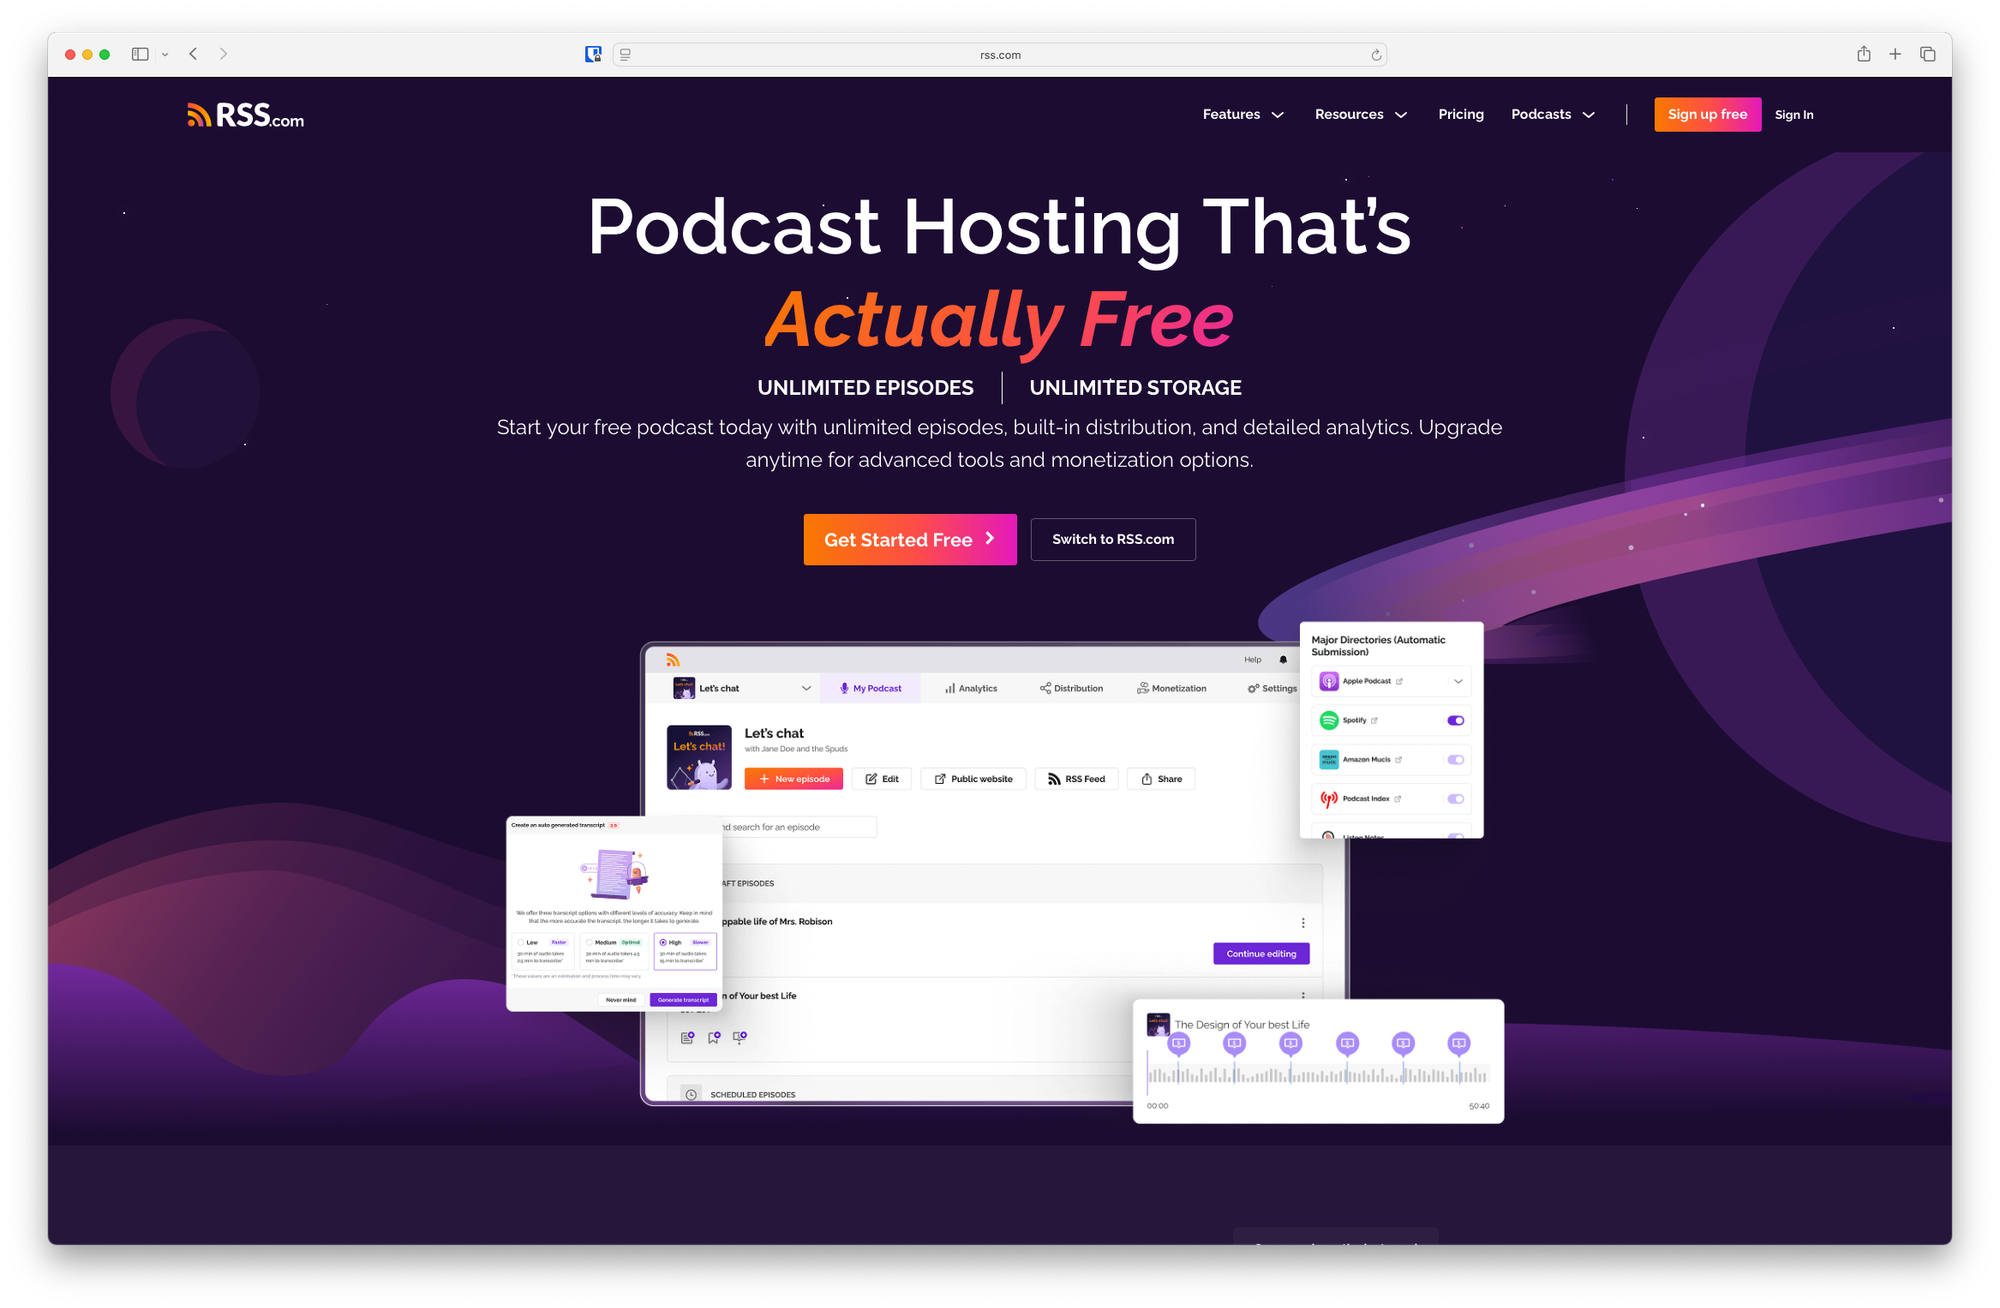
Task: Expand the Features dropdown menu
Action: pyautogui.click(x=1243, y=114)
